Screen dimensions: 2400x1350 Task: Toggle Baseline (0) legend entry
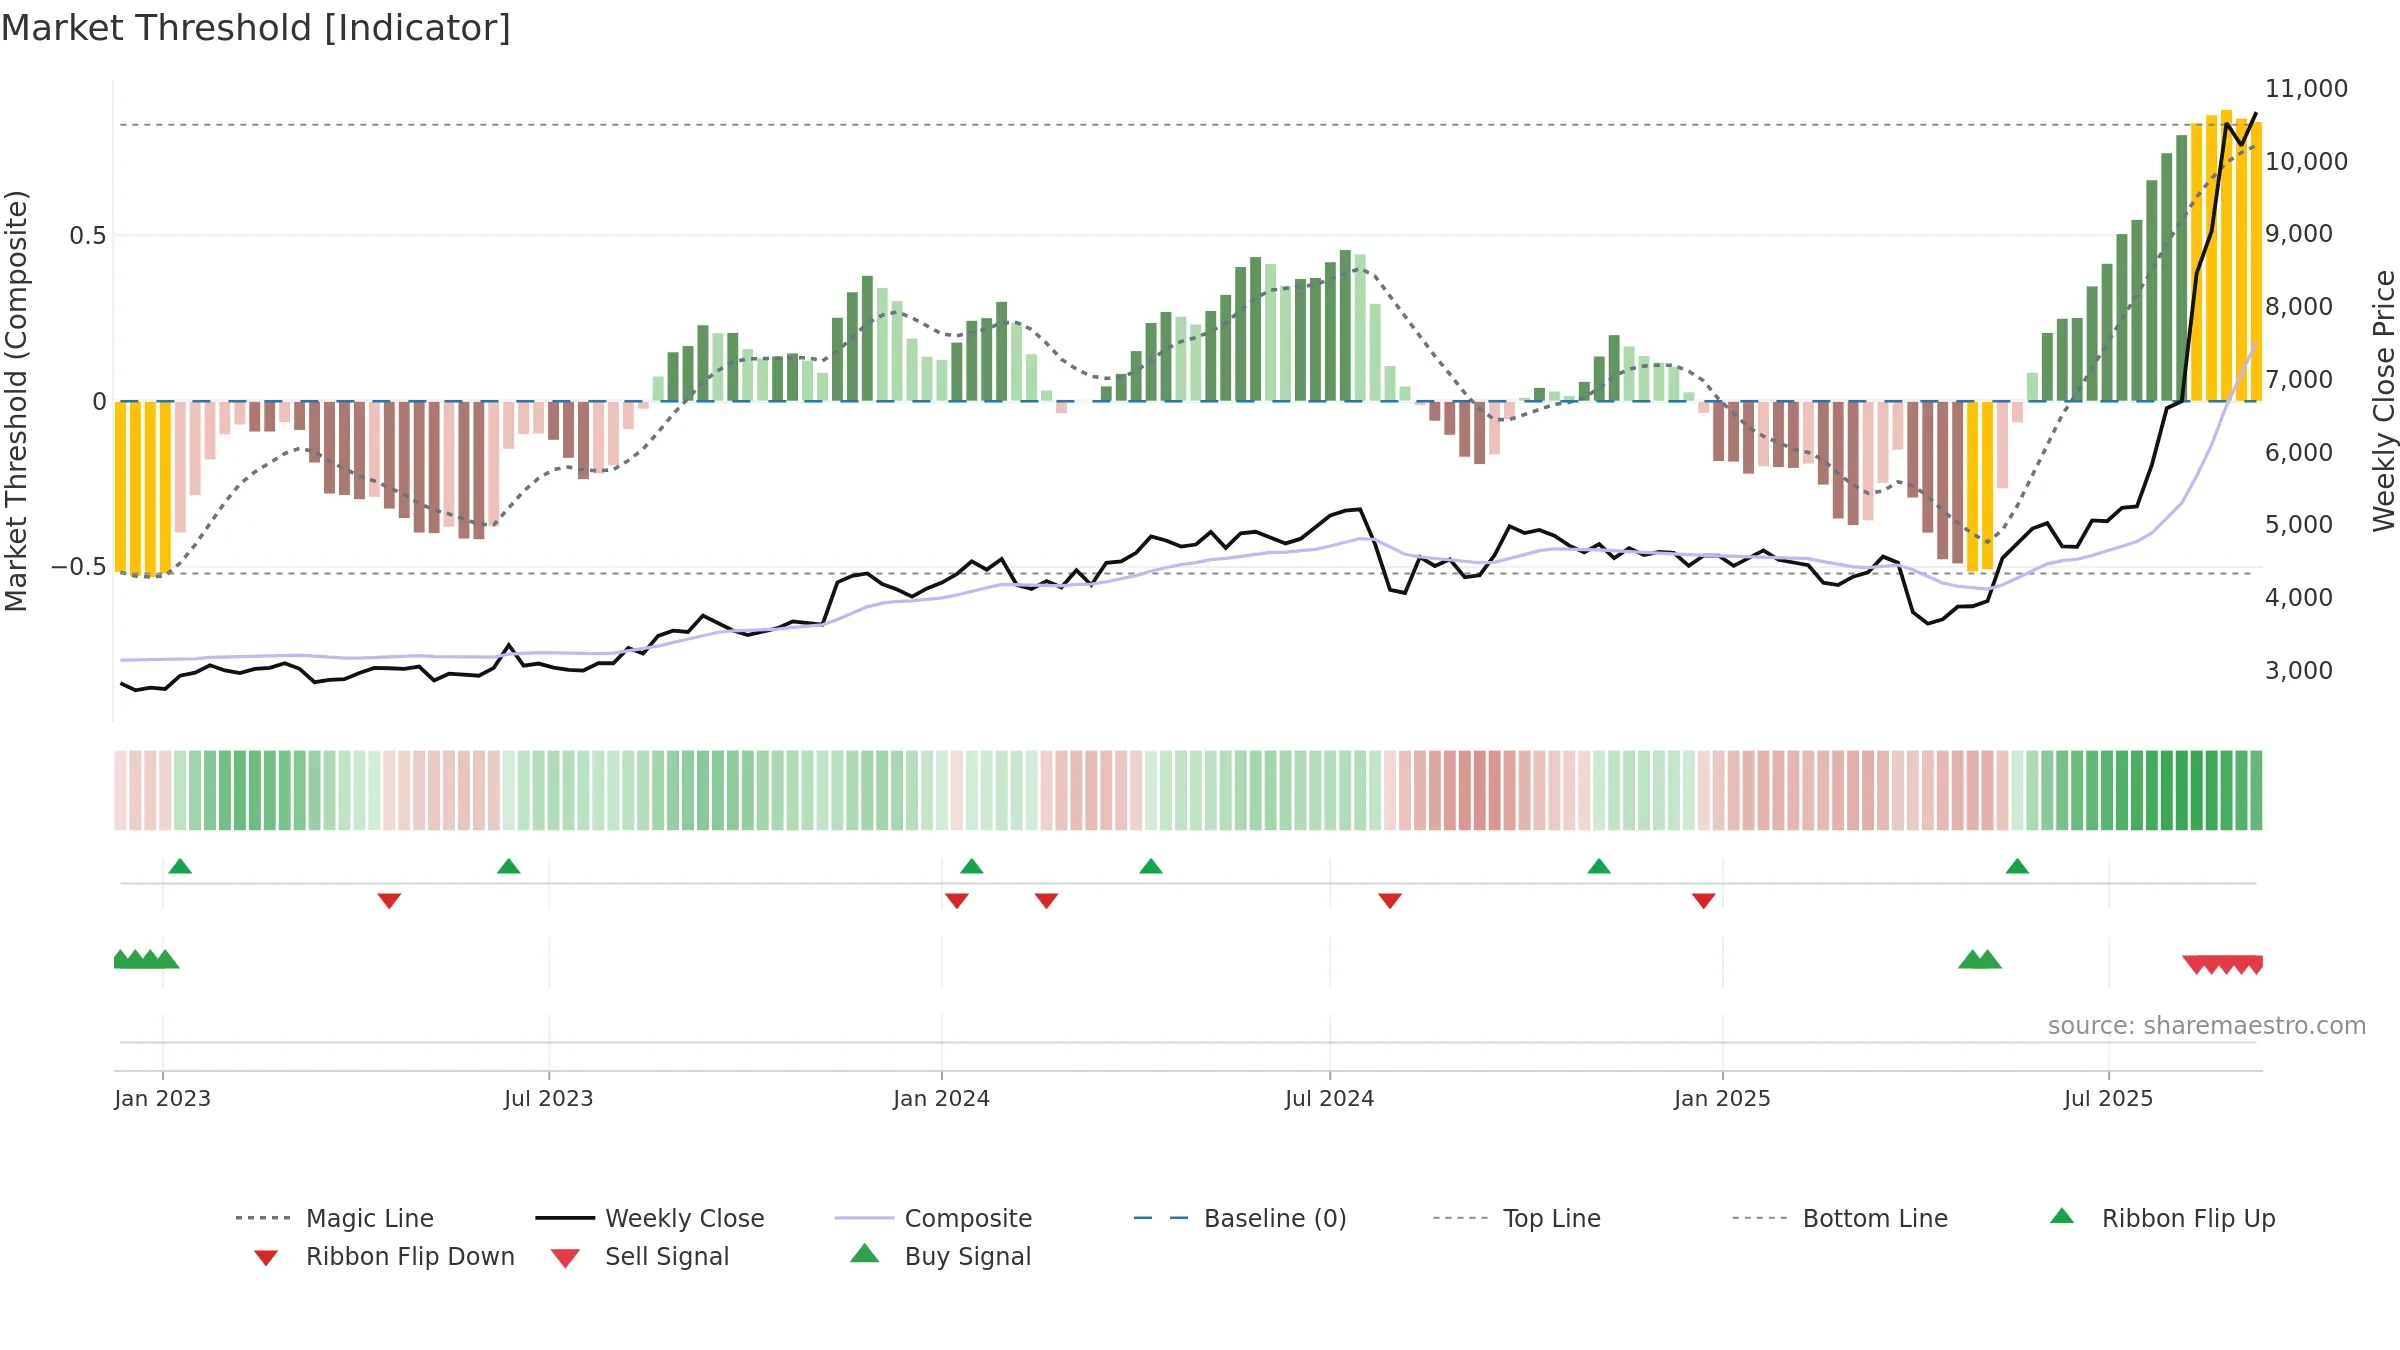pyautogui.click(x=1240, y=1218)
